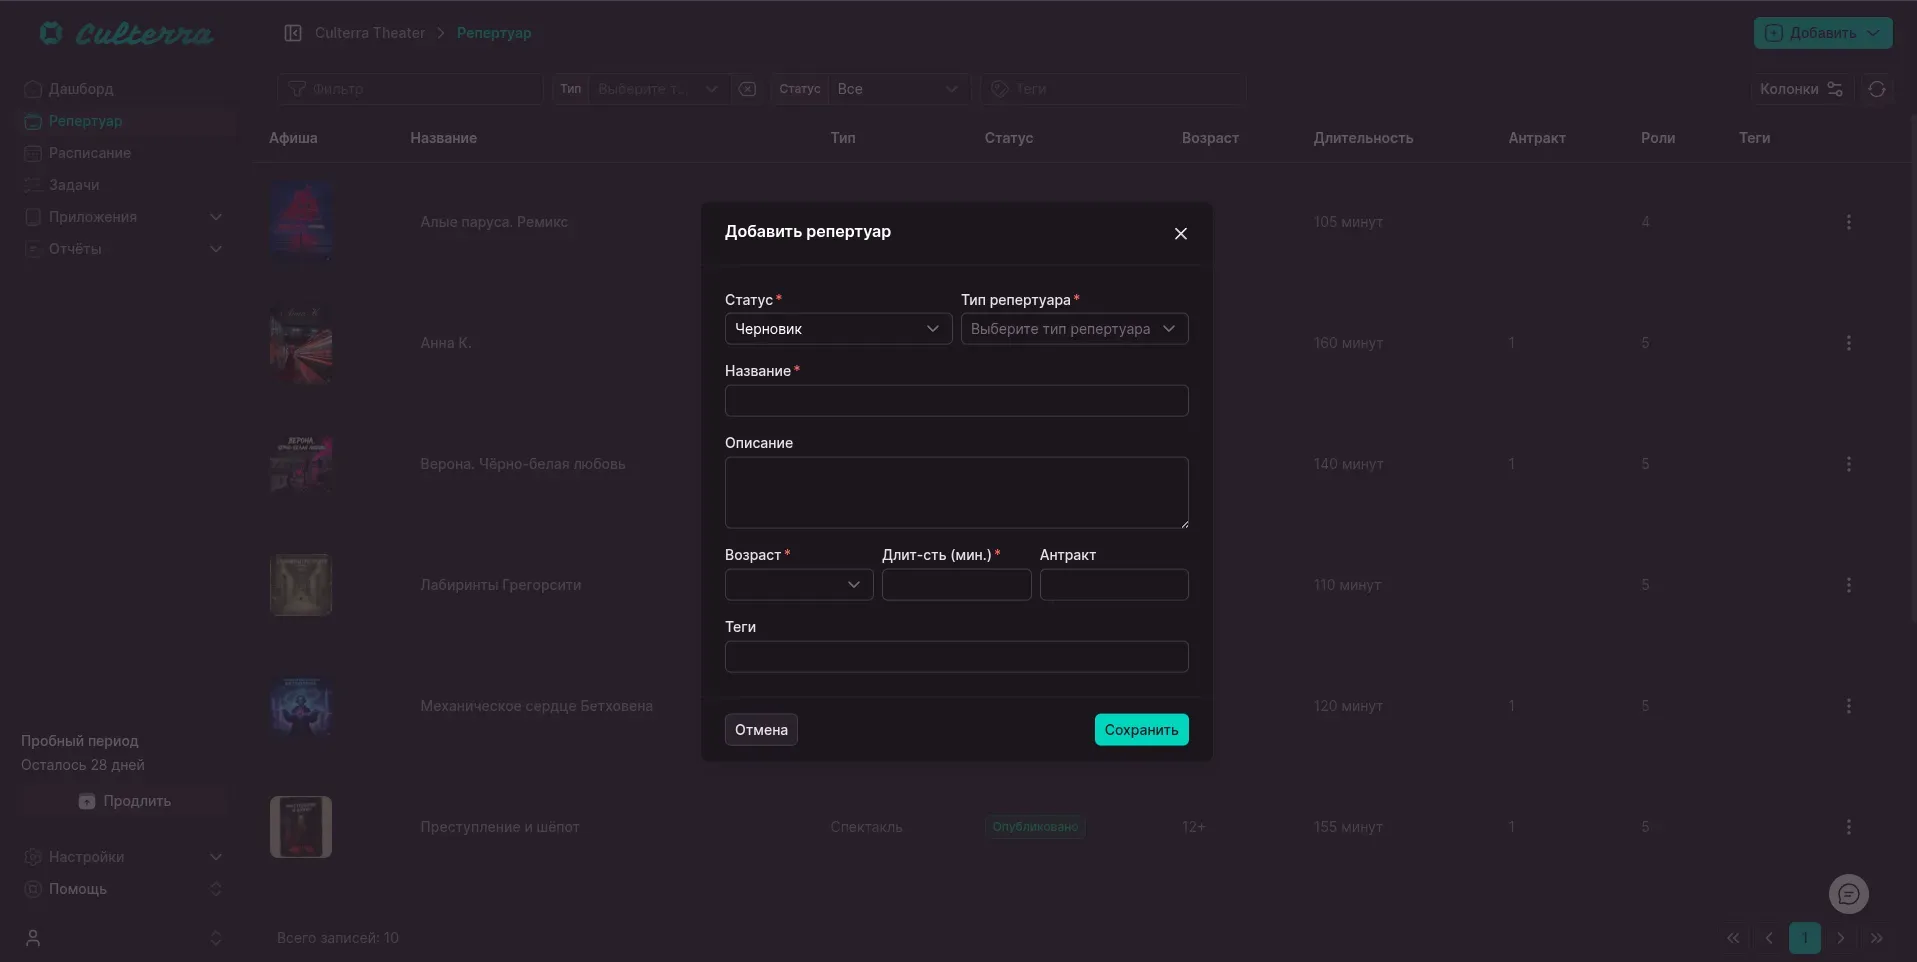Click the profile switcher chevrons at sidebar bottom
This screenshot has height=962, width=1917.
[215, 938]
